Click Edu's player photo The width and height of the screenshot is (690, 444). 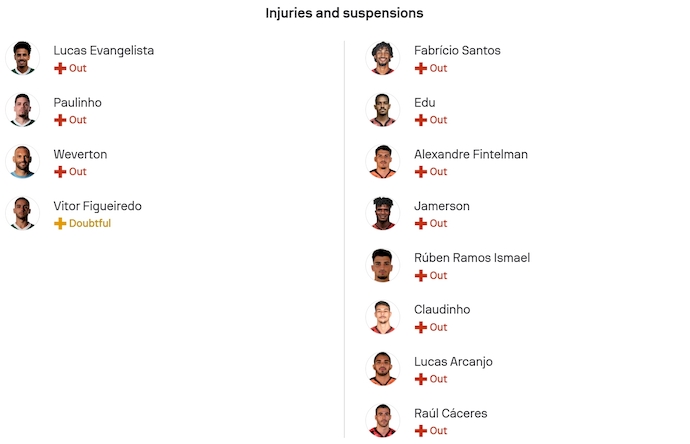point(382,110)
